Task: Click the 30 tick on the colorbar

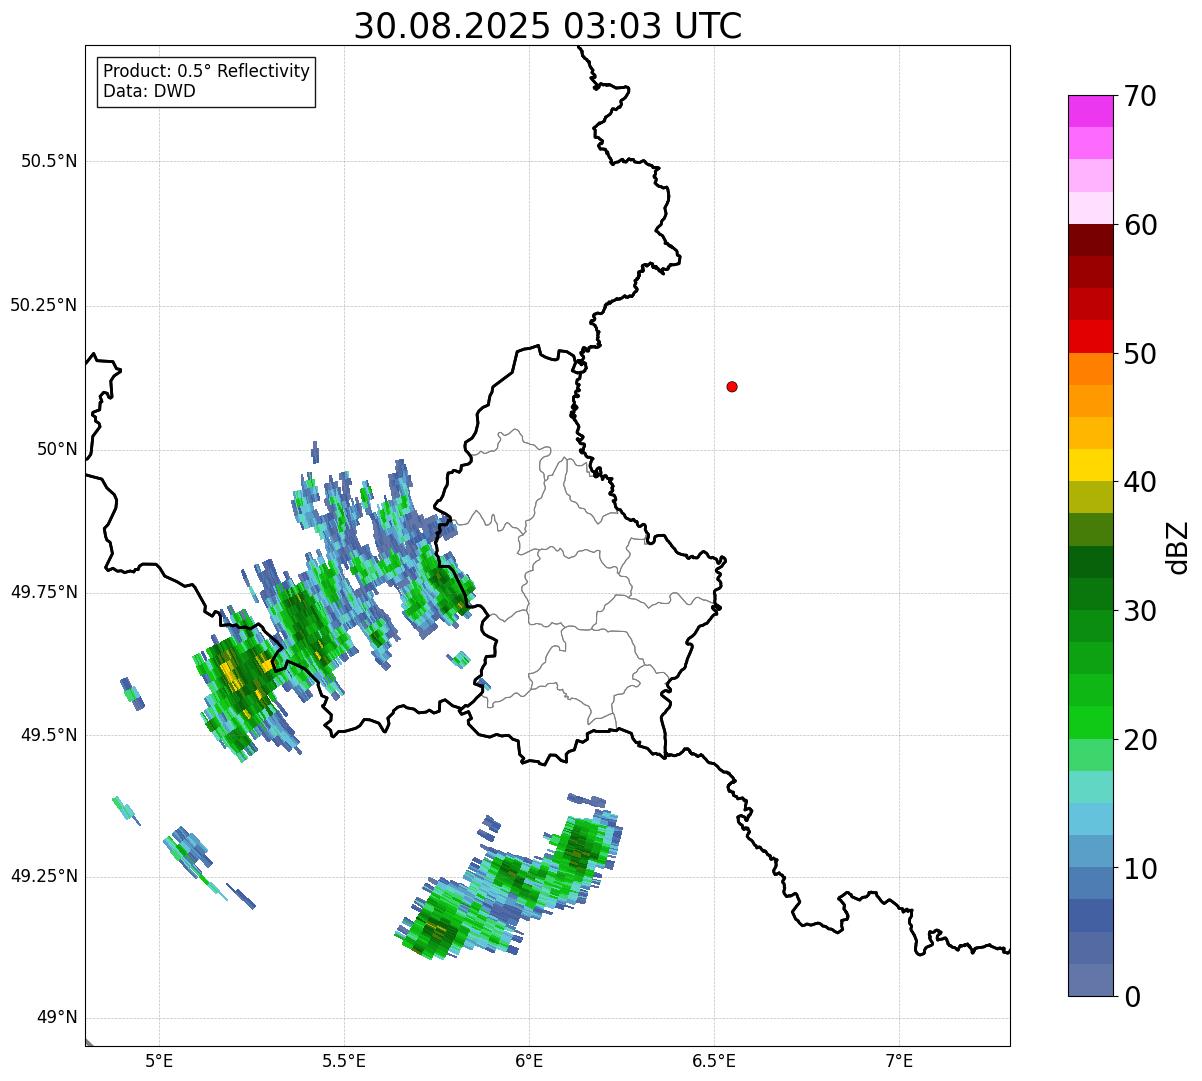Action: tap(1140, 611)
